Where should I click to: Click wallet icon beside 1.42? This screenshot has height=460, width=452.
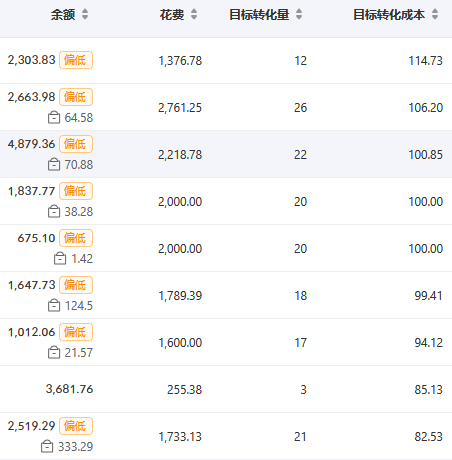point(60,259)
